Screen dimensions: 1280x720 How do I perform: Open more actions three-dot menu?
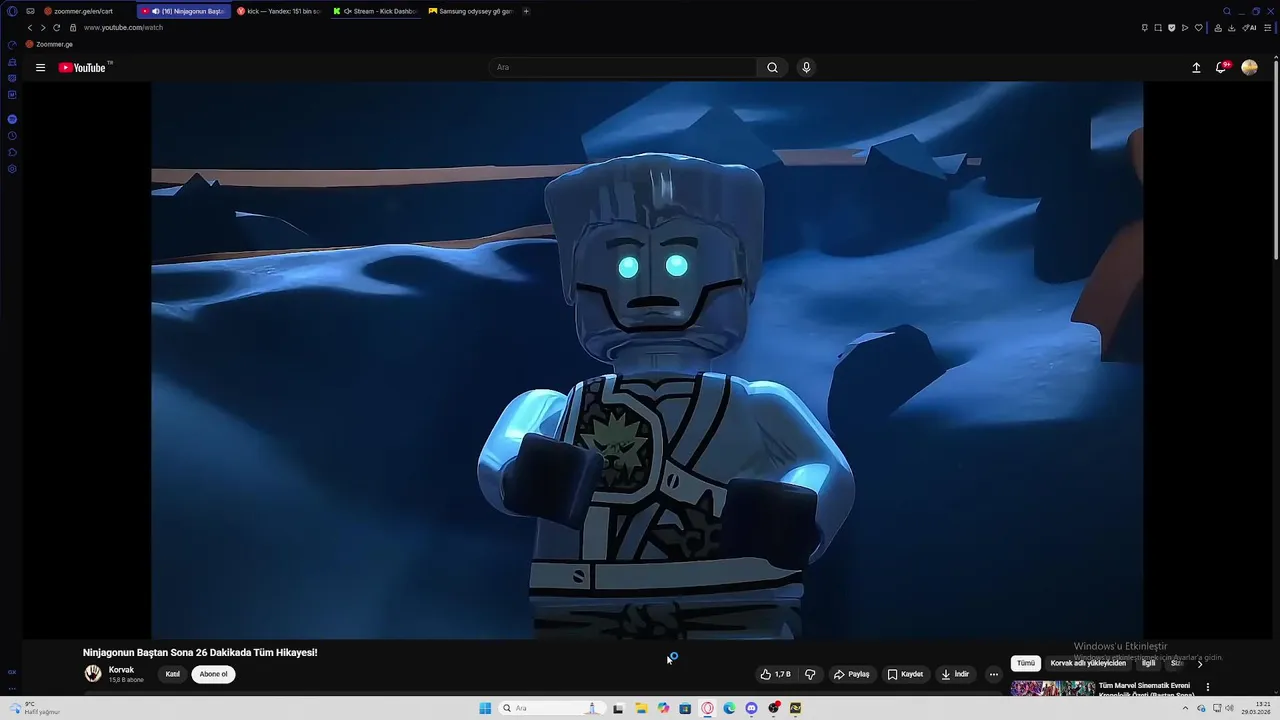tap(993, 674)
